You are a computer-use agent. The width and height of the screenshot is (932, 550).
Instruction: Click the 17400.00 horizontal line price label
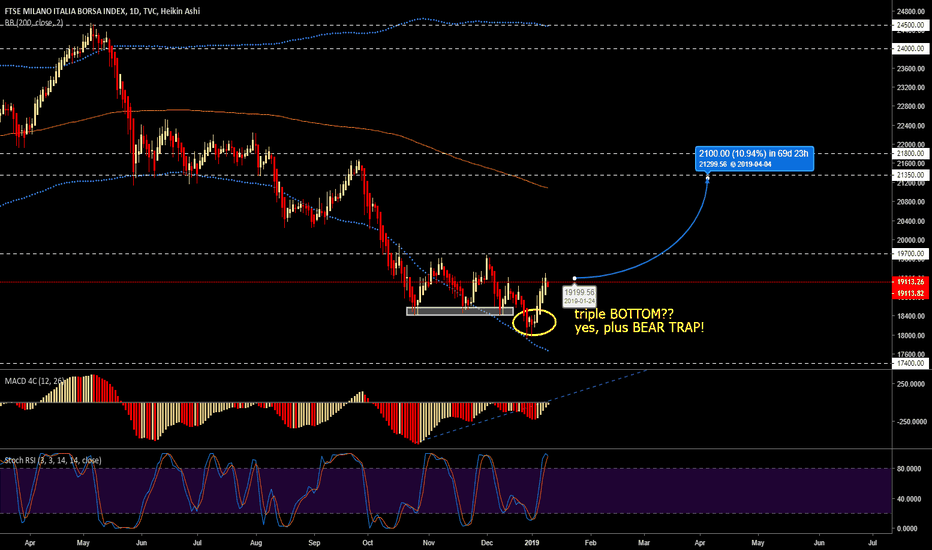[x=910, y=363]
